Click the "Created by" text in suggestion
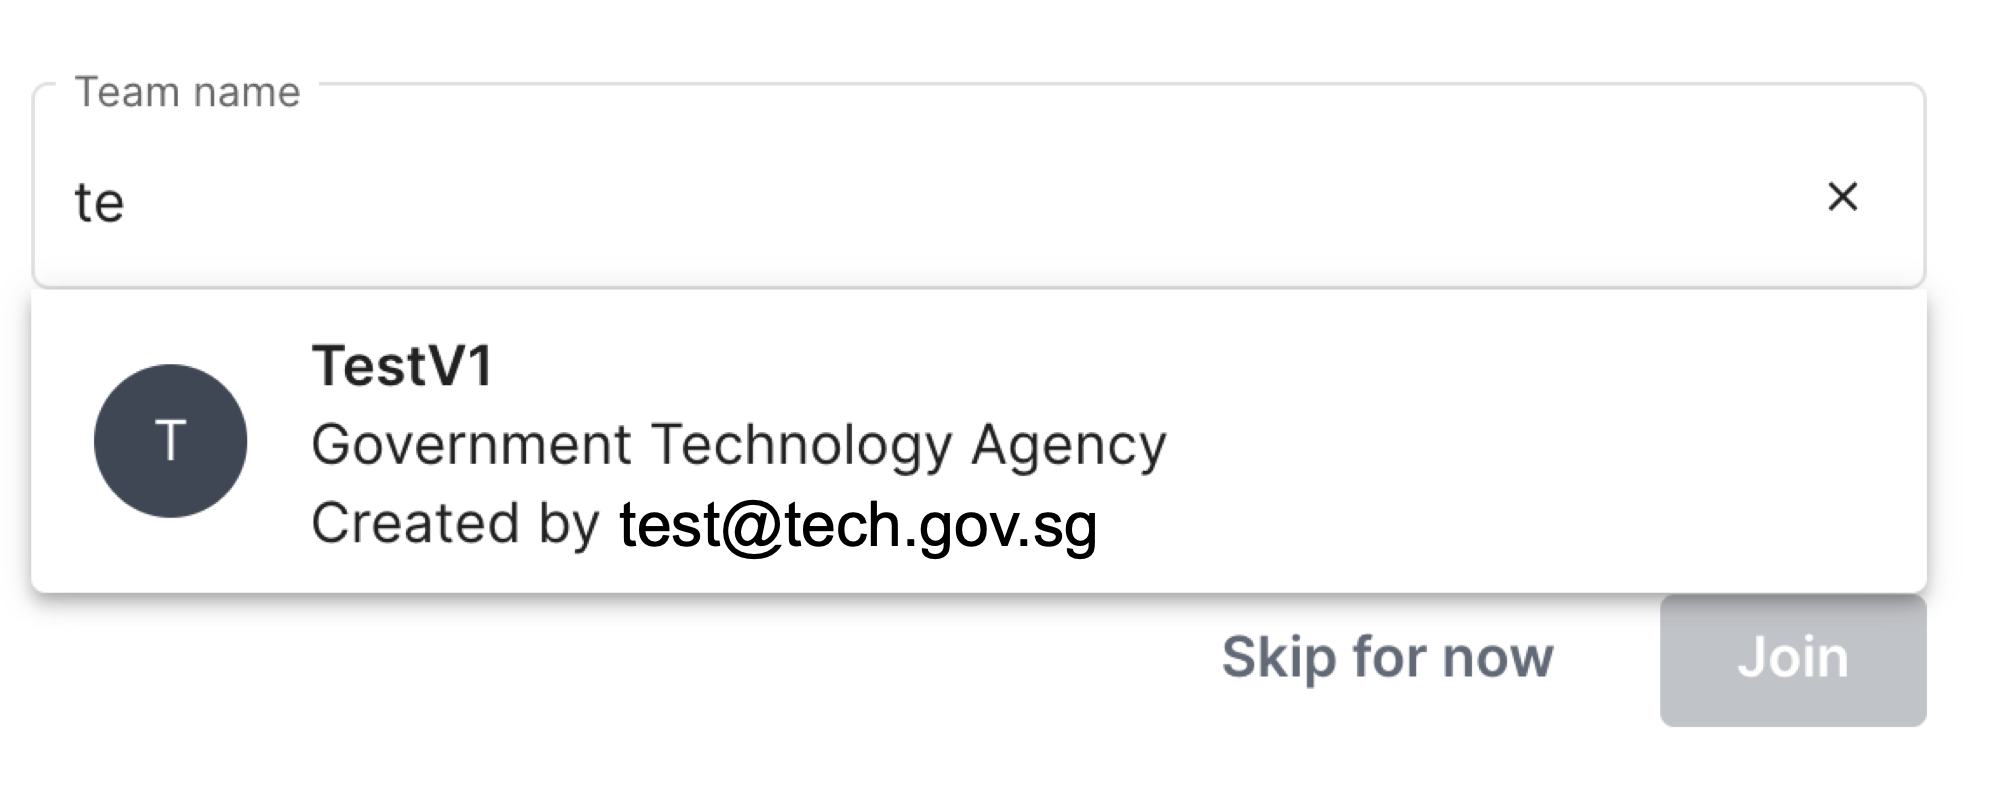 [x=454, y=523]
